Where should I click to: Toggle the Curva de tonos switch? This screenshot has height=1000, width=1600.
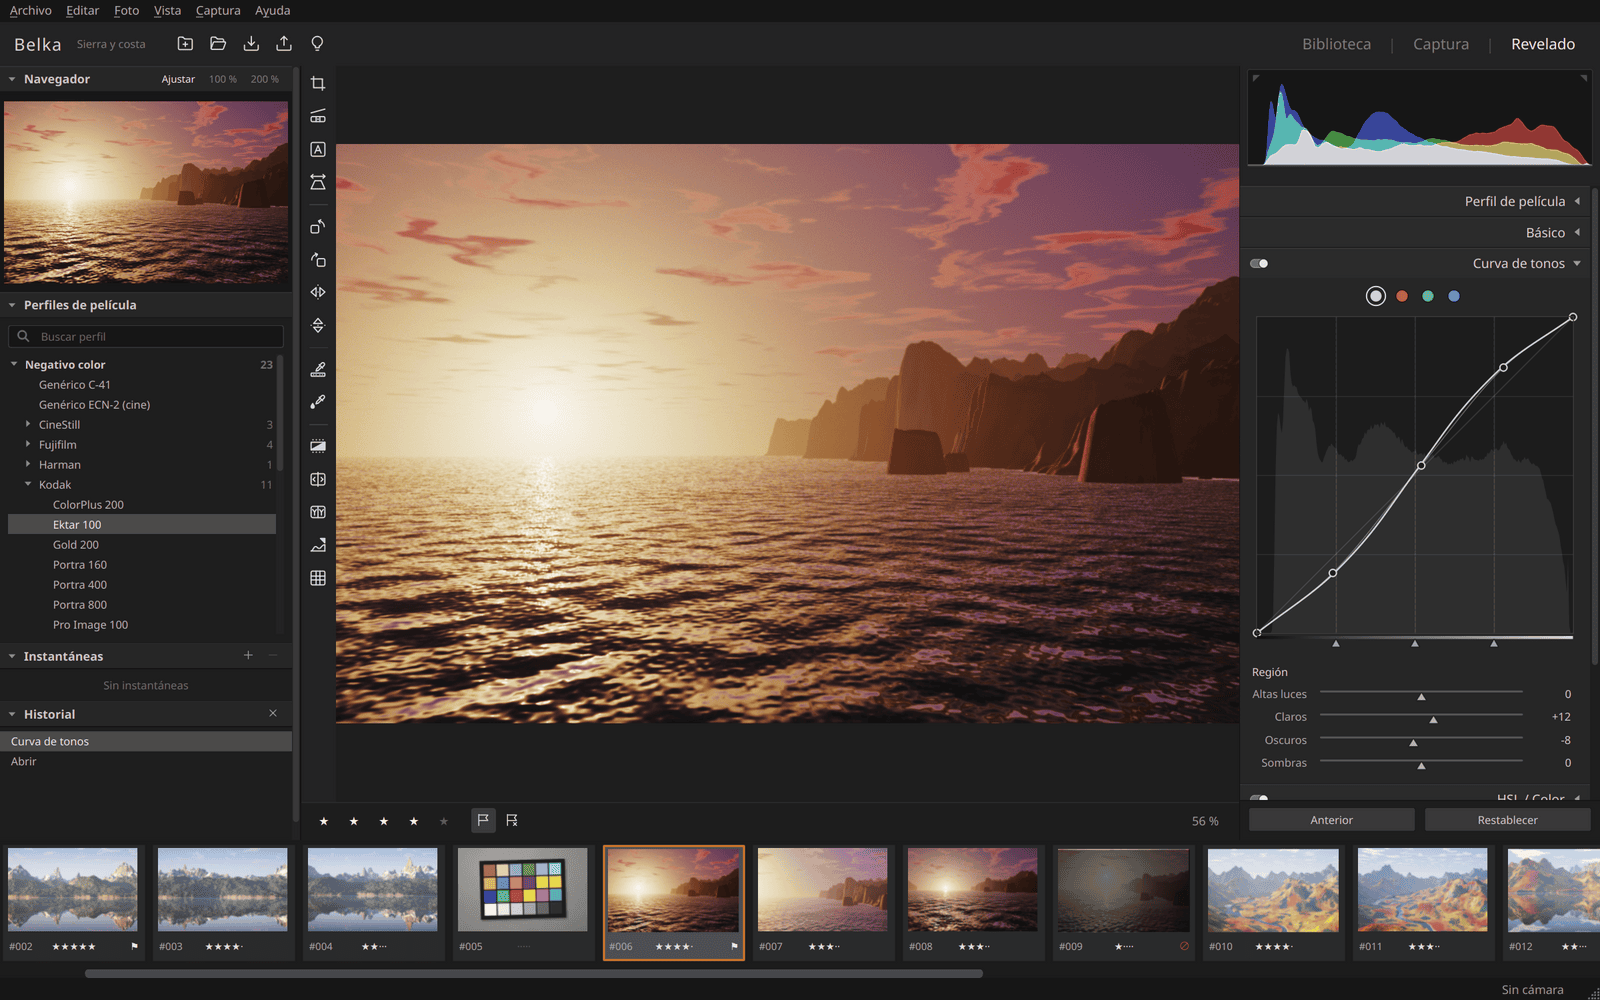pos(1259,264)
